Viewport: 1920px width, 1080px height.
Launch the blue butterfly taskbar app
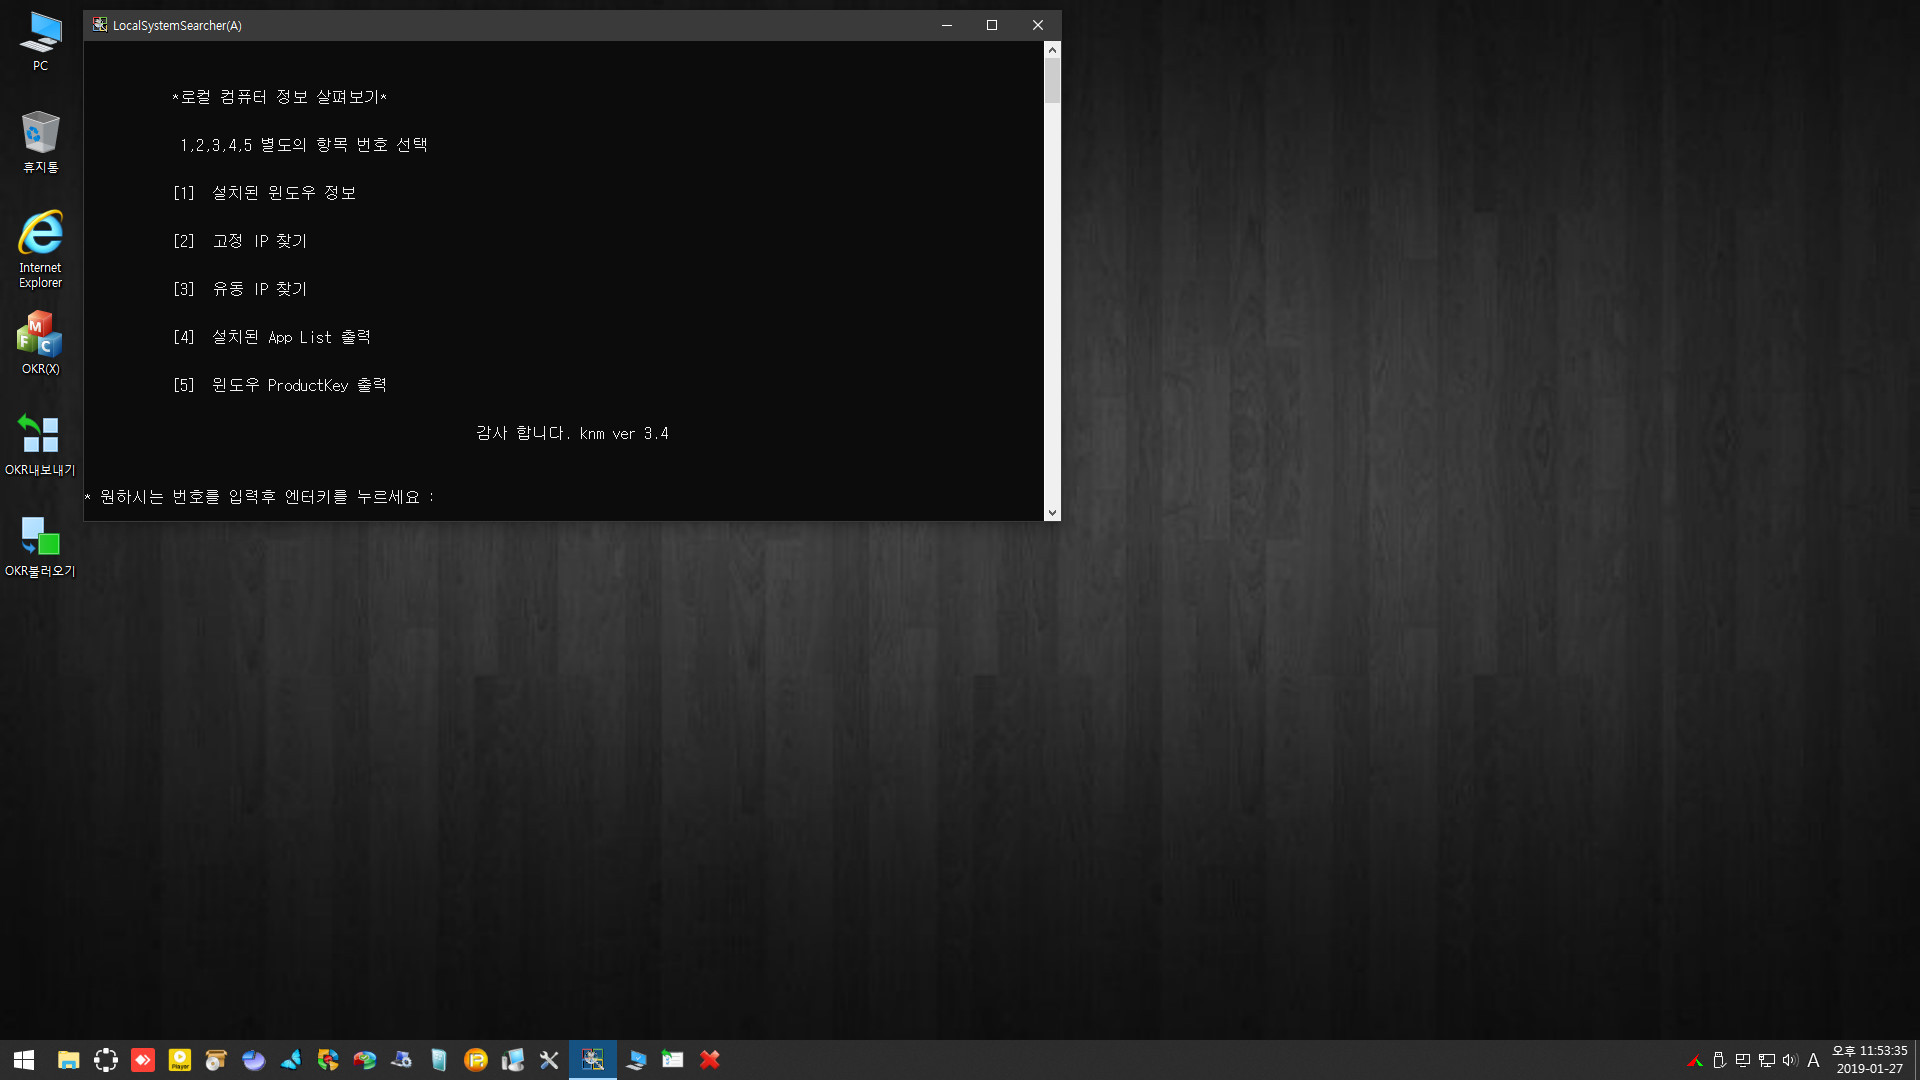point(291,1060)
